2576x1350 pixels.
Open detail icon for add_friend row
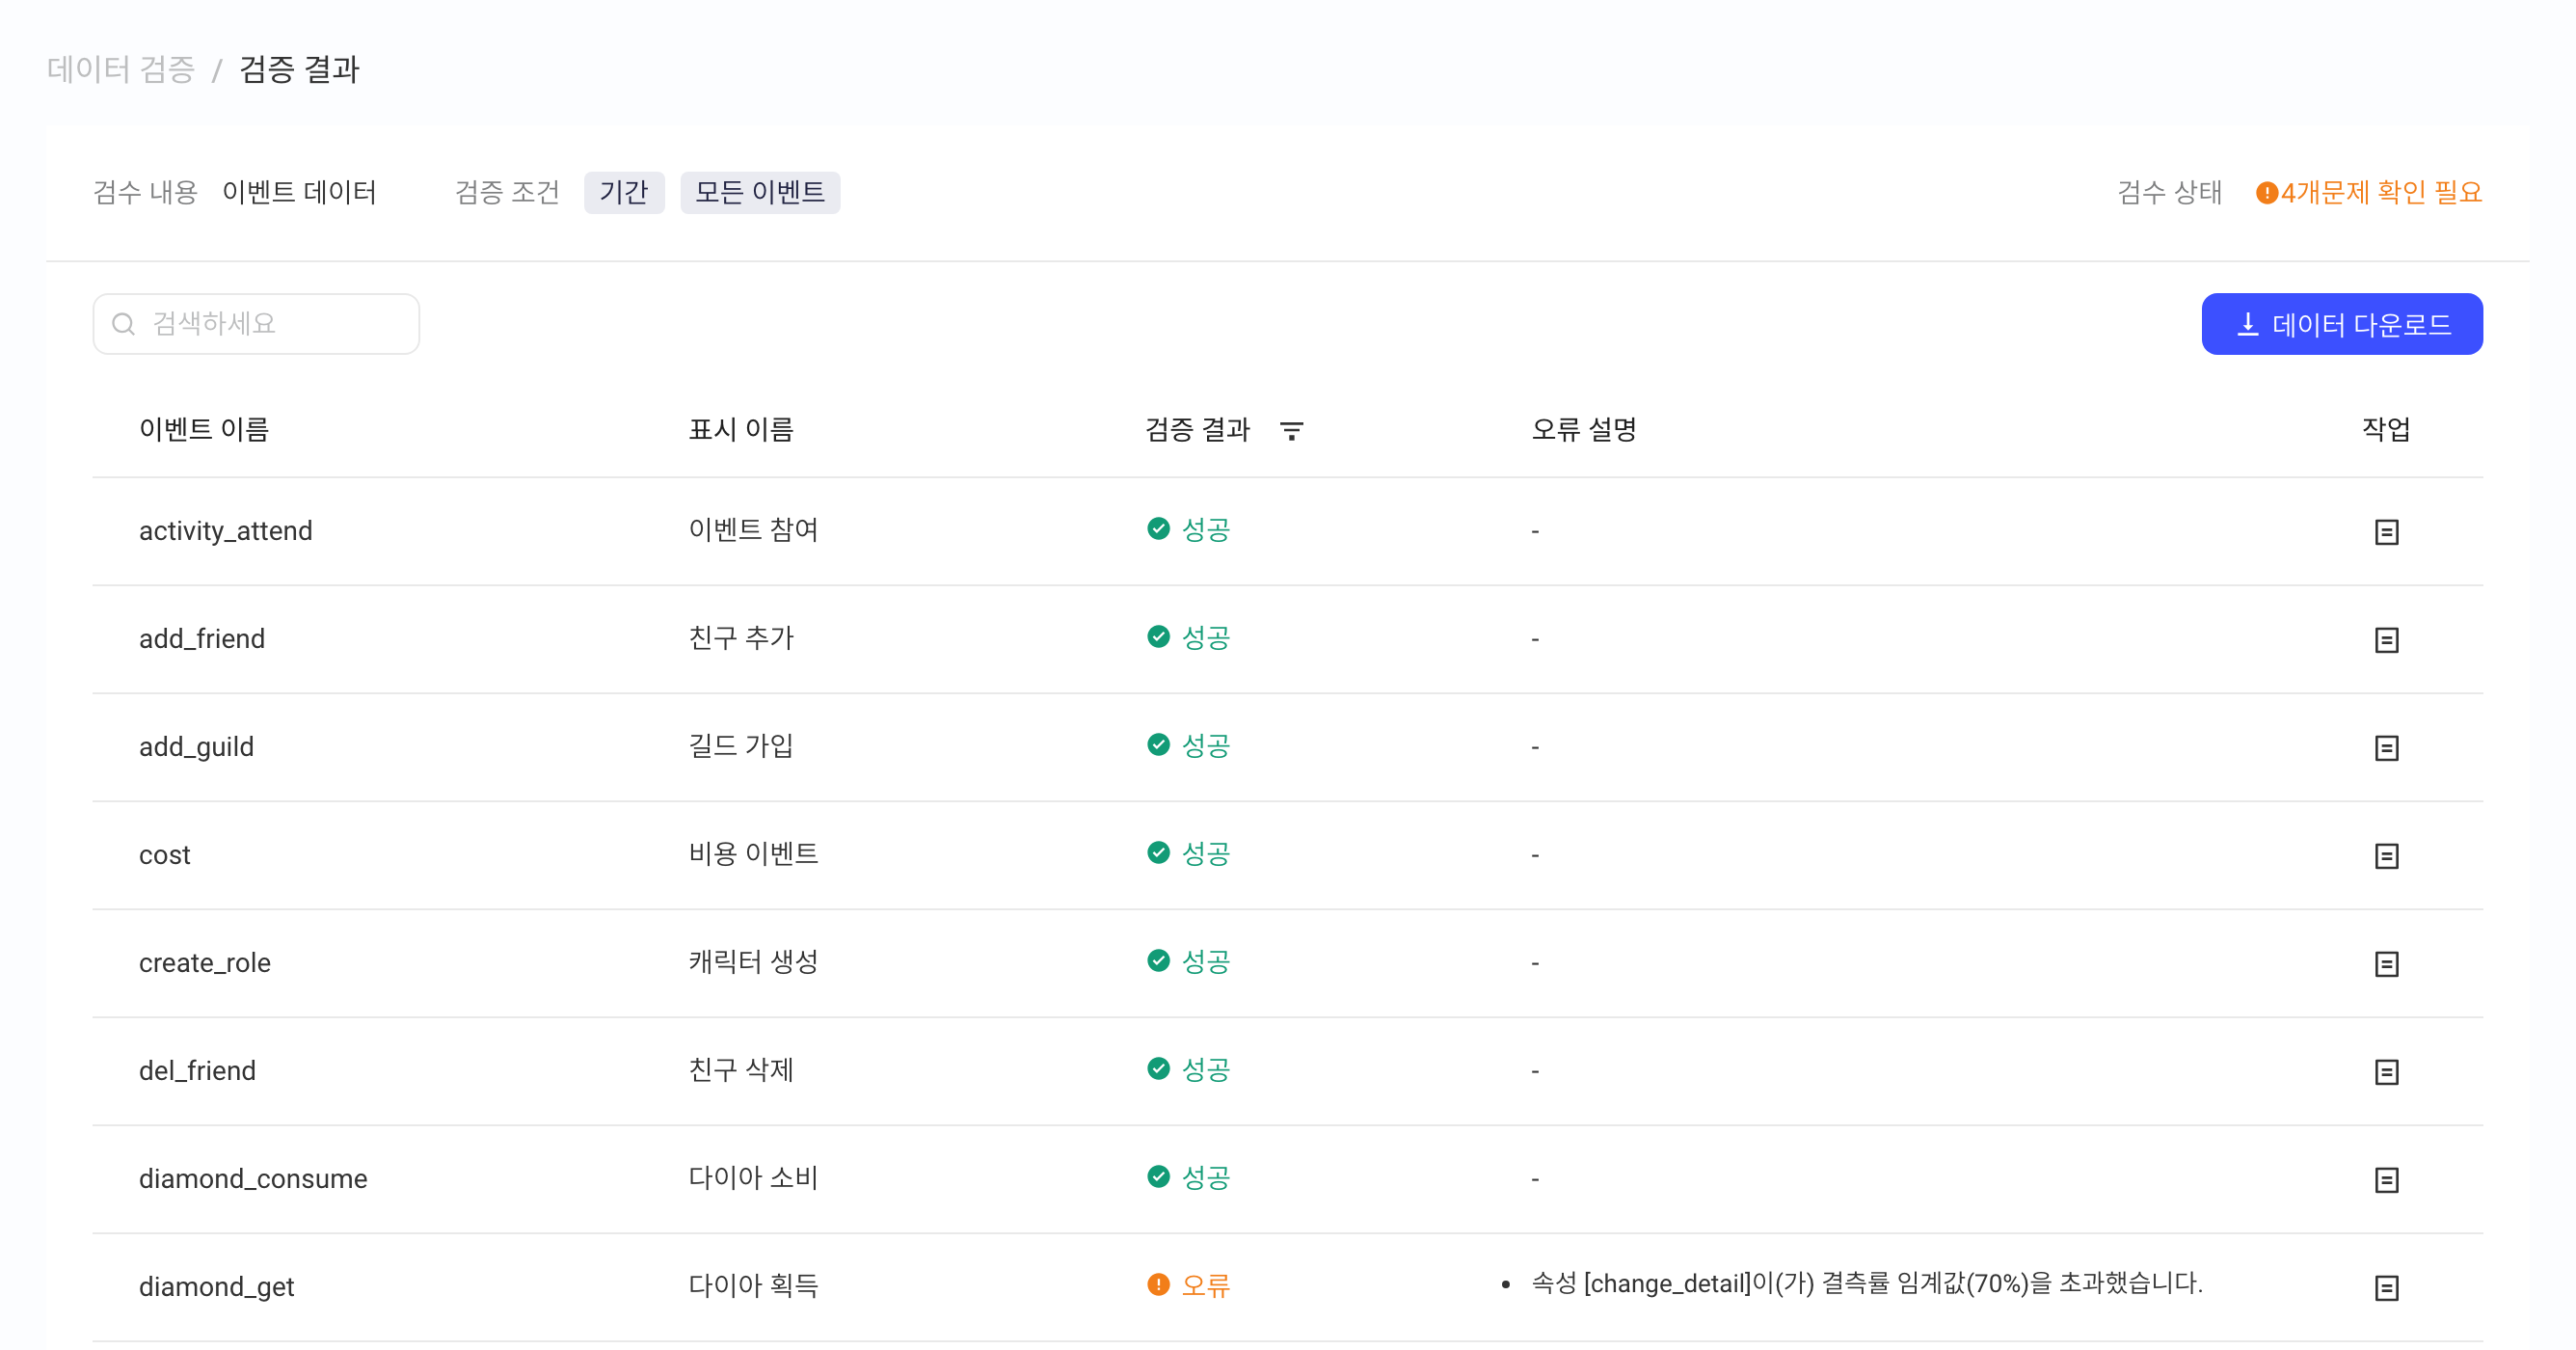coord(2386,639)
